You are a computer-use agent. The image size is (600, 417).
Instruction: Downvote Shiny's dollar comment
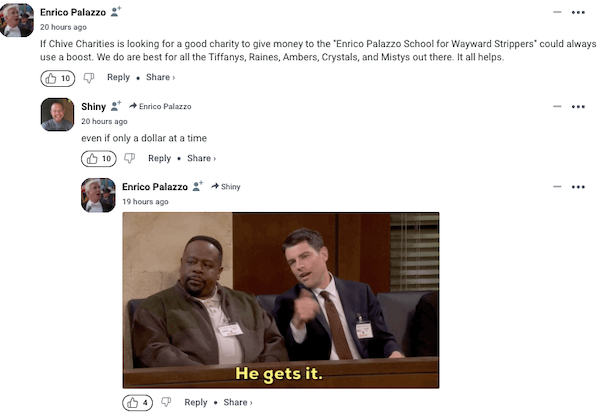(x=130, y=158)
